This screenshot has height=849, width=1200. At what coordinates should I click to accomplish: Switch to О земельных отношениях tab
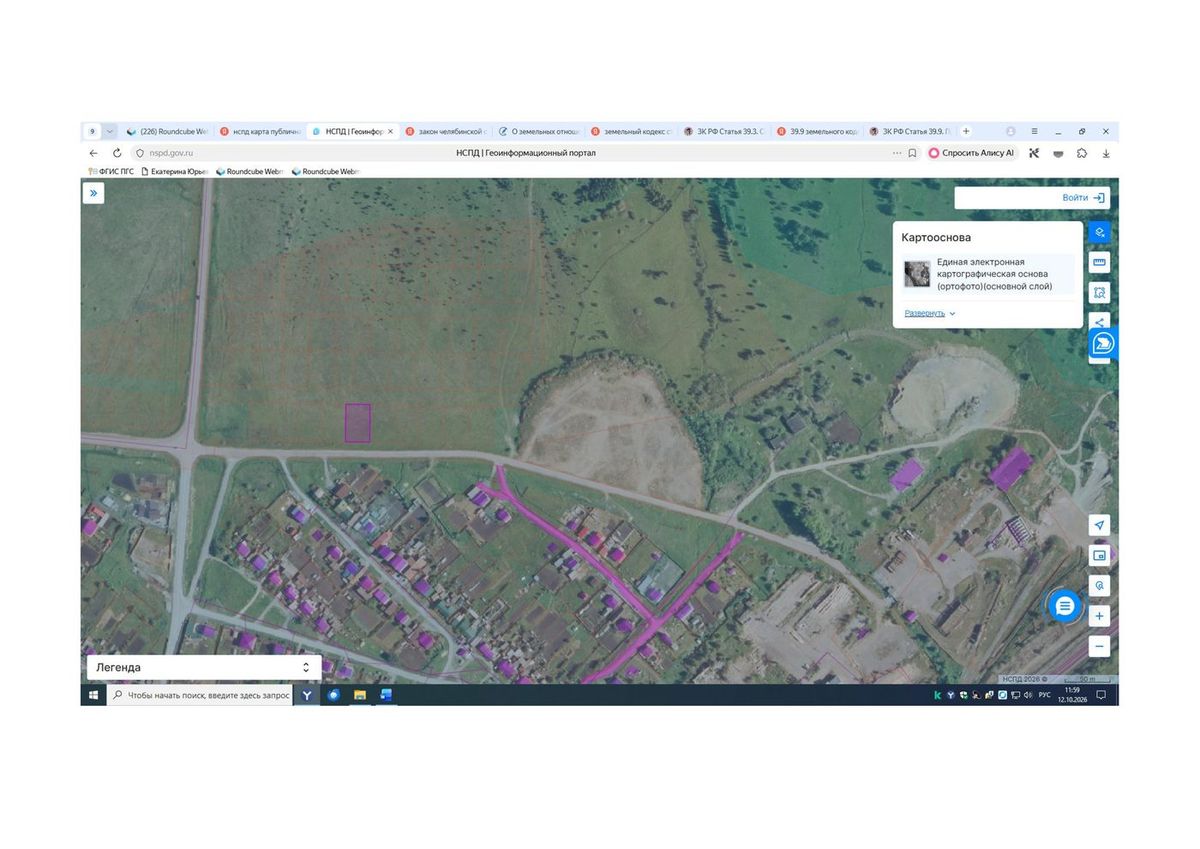[x=538, y=131]
